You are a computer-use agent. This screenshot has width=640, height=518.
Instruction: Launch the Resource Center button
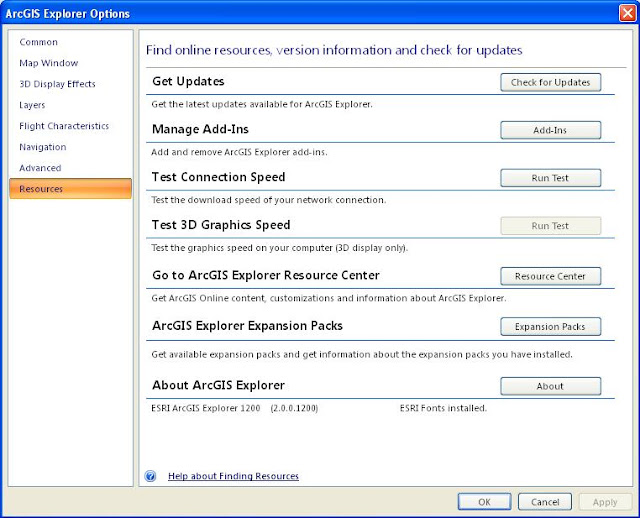point(551,276)
